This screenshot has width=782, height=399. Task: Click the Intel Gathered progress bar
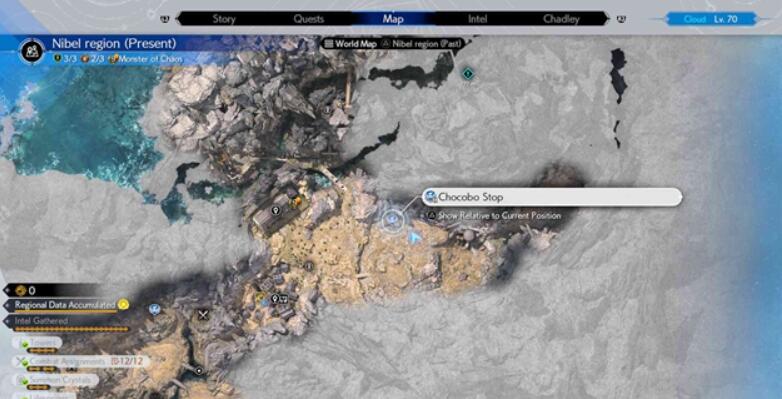pyautogui.click(x=70, y=329)
